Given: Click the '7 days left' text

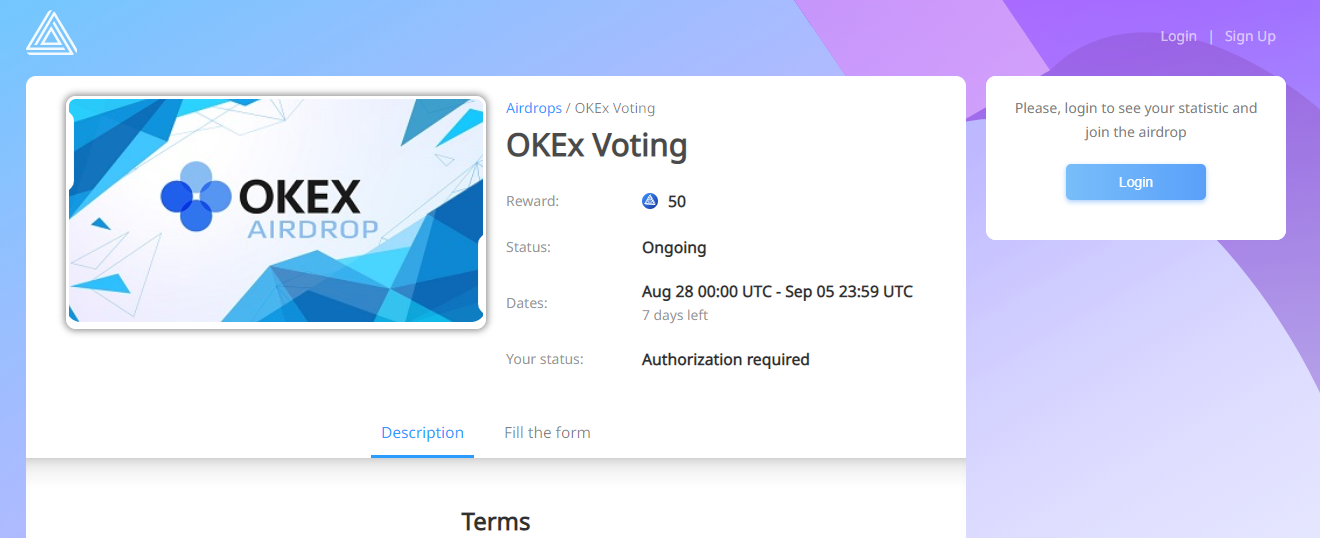Looking at the screenshot, I should (x=674, y=315).
